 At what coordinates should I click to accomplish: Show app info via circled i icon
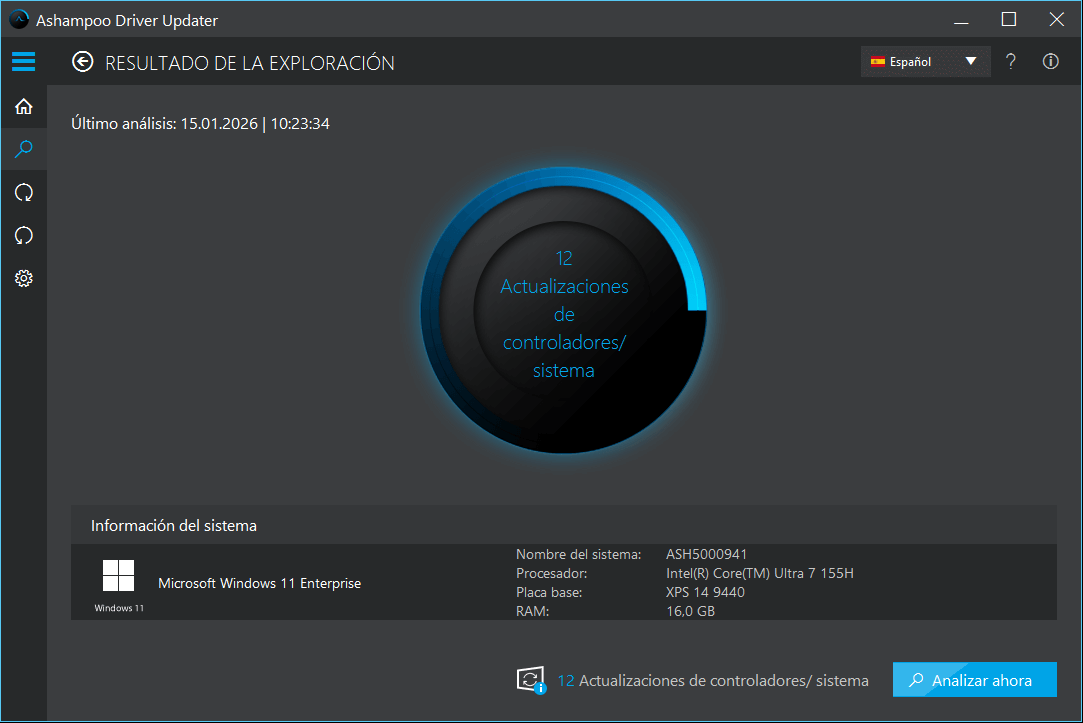click(x=1050, y=62)
